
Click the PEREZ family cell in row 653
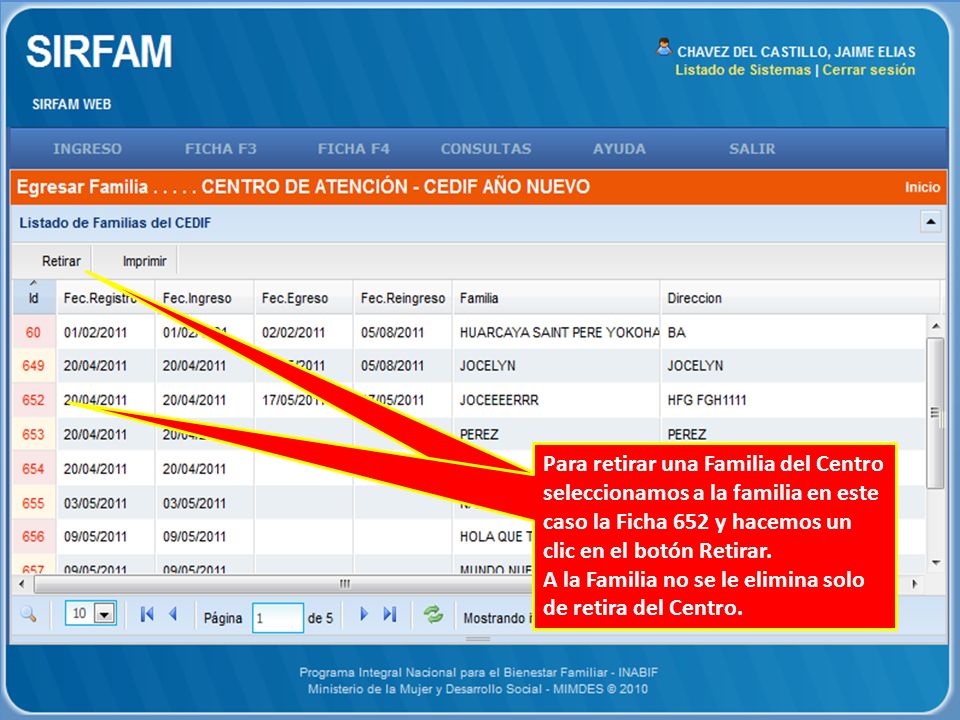coord(557,434)
